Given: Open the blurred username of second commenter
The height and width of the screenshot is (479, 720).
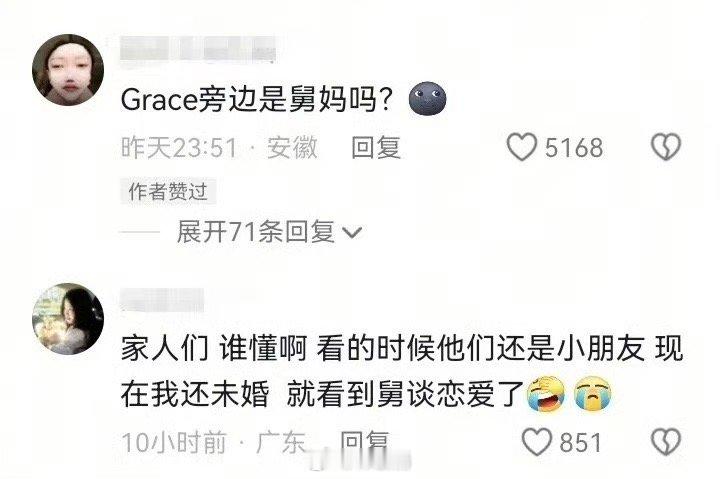Looking at the screenshot, I should tap(162, 299).
